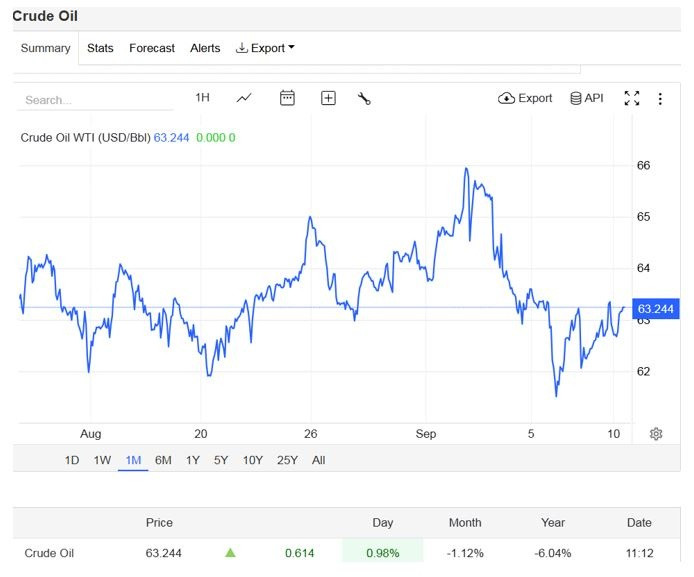The height and width of the screenshot is (577, 694).
Task: Select the 6M time range
Action: click(x=163, y=460)
